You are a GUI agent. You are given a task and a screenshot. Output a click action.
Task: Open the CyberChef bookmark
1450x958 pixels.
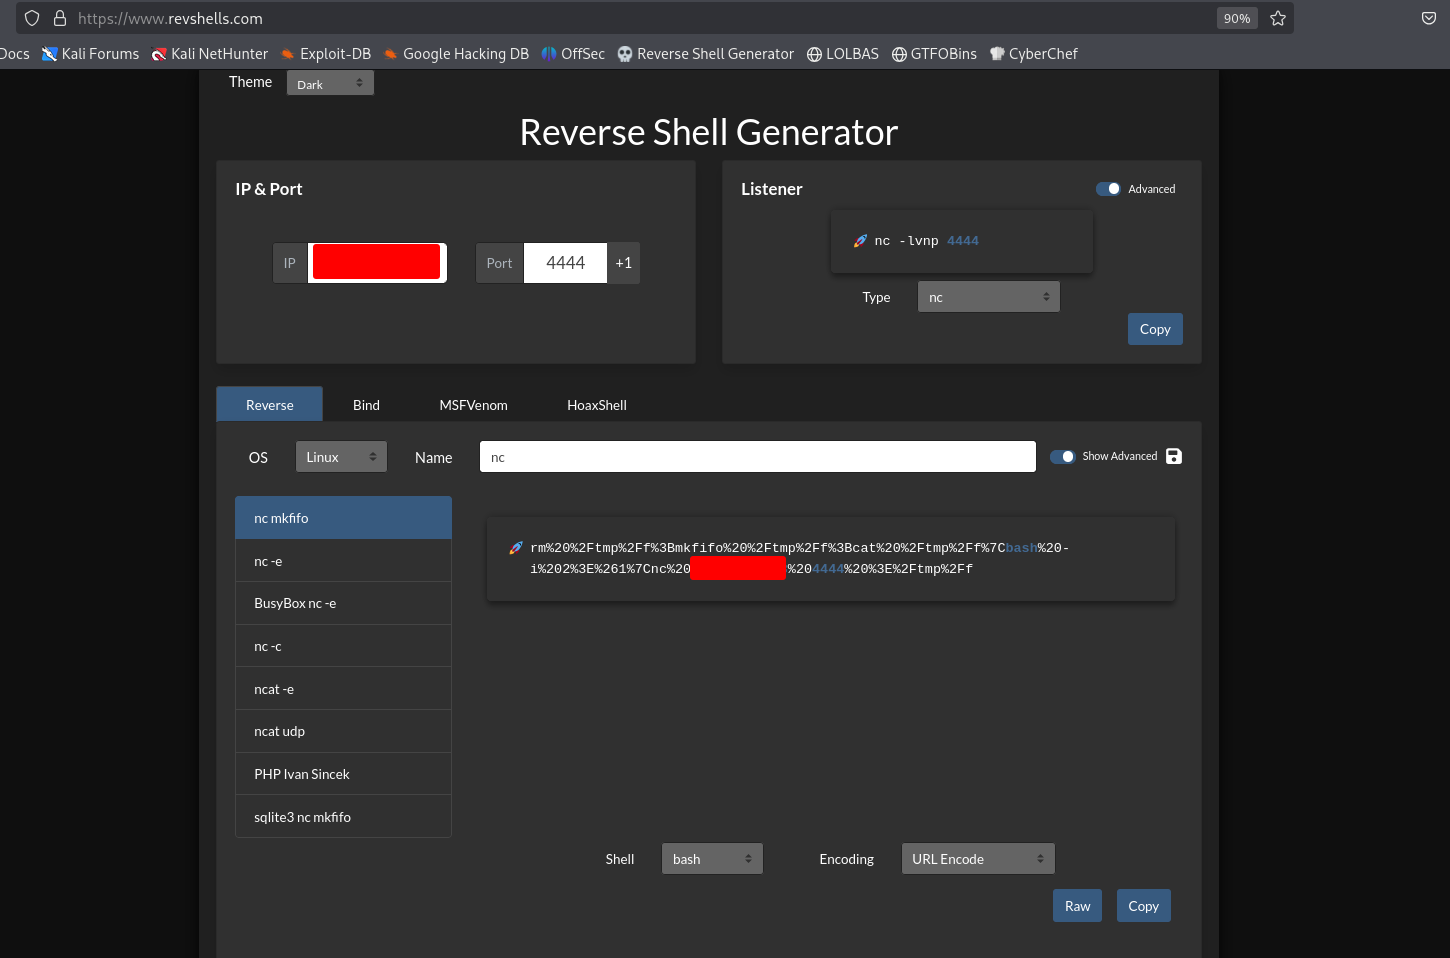1033,54
